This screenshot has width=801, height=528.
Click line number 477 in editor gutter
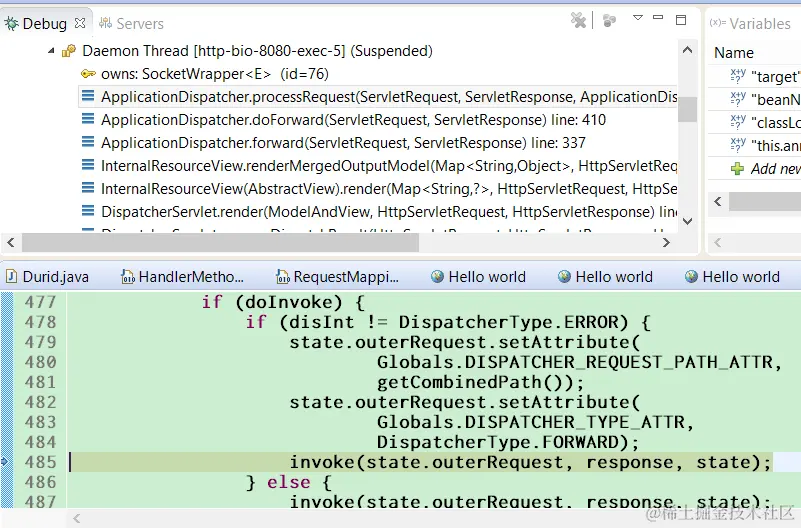point(40,302)
